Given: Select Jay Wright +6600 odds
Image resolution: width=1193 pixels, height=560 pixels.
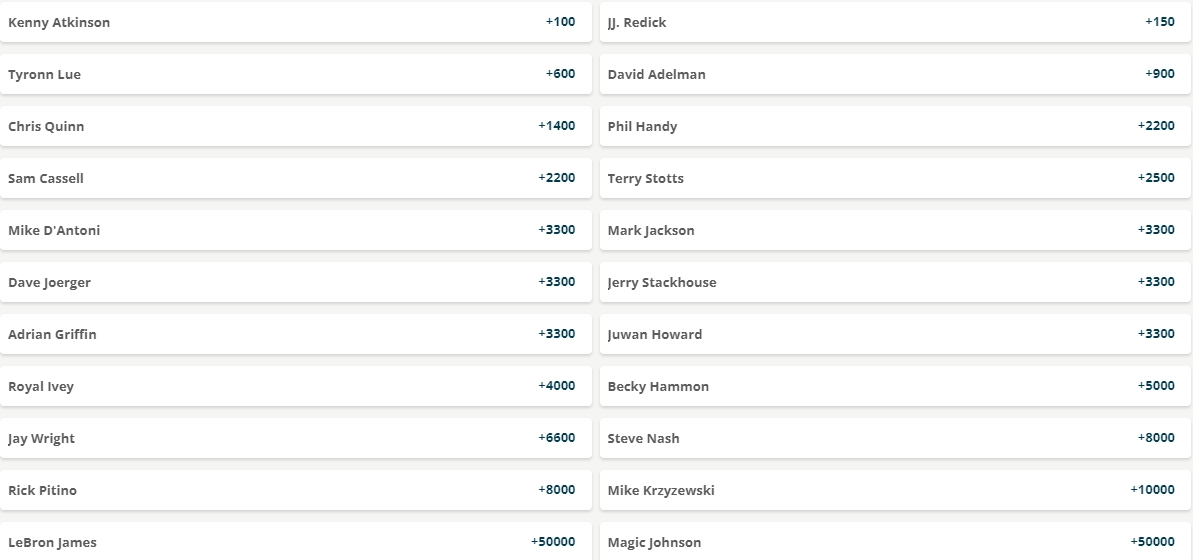Looking at the screenshot, I should 296,438.
